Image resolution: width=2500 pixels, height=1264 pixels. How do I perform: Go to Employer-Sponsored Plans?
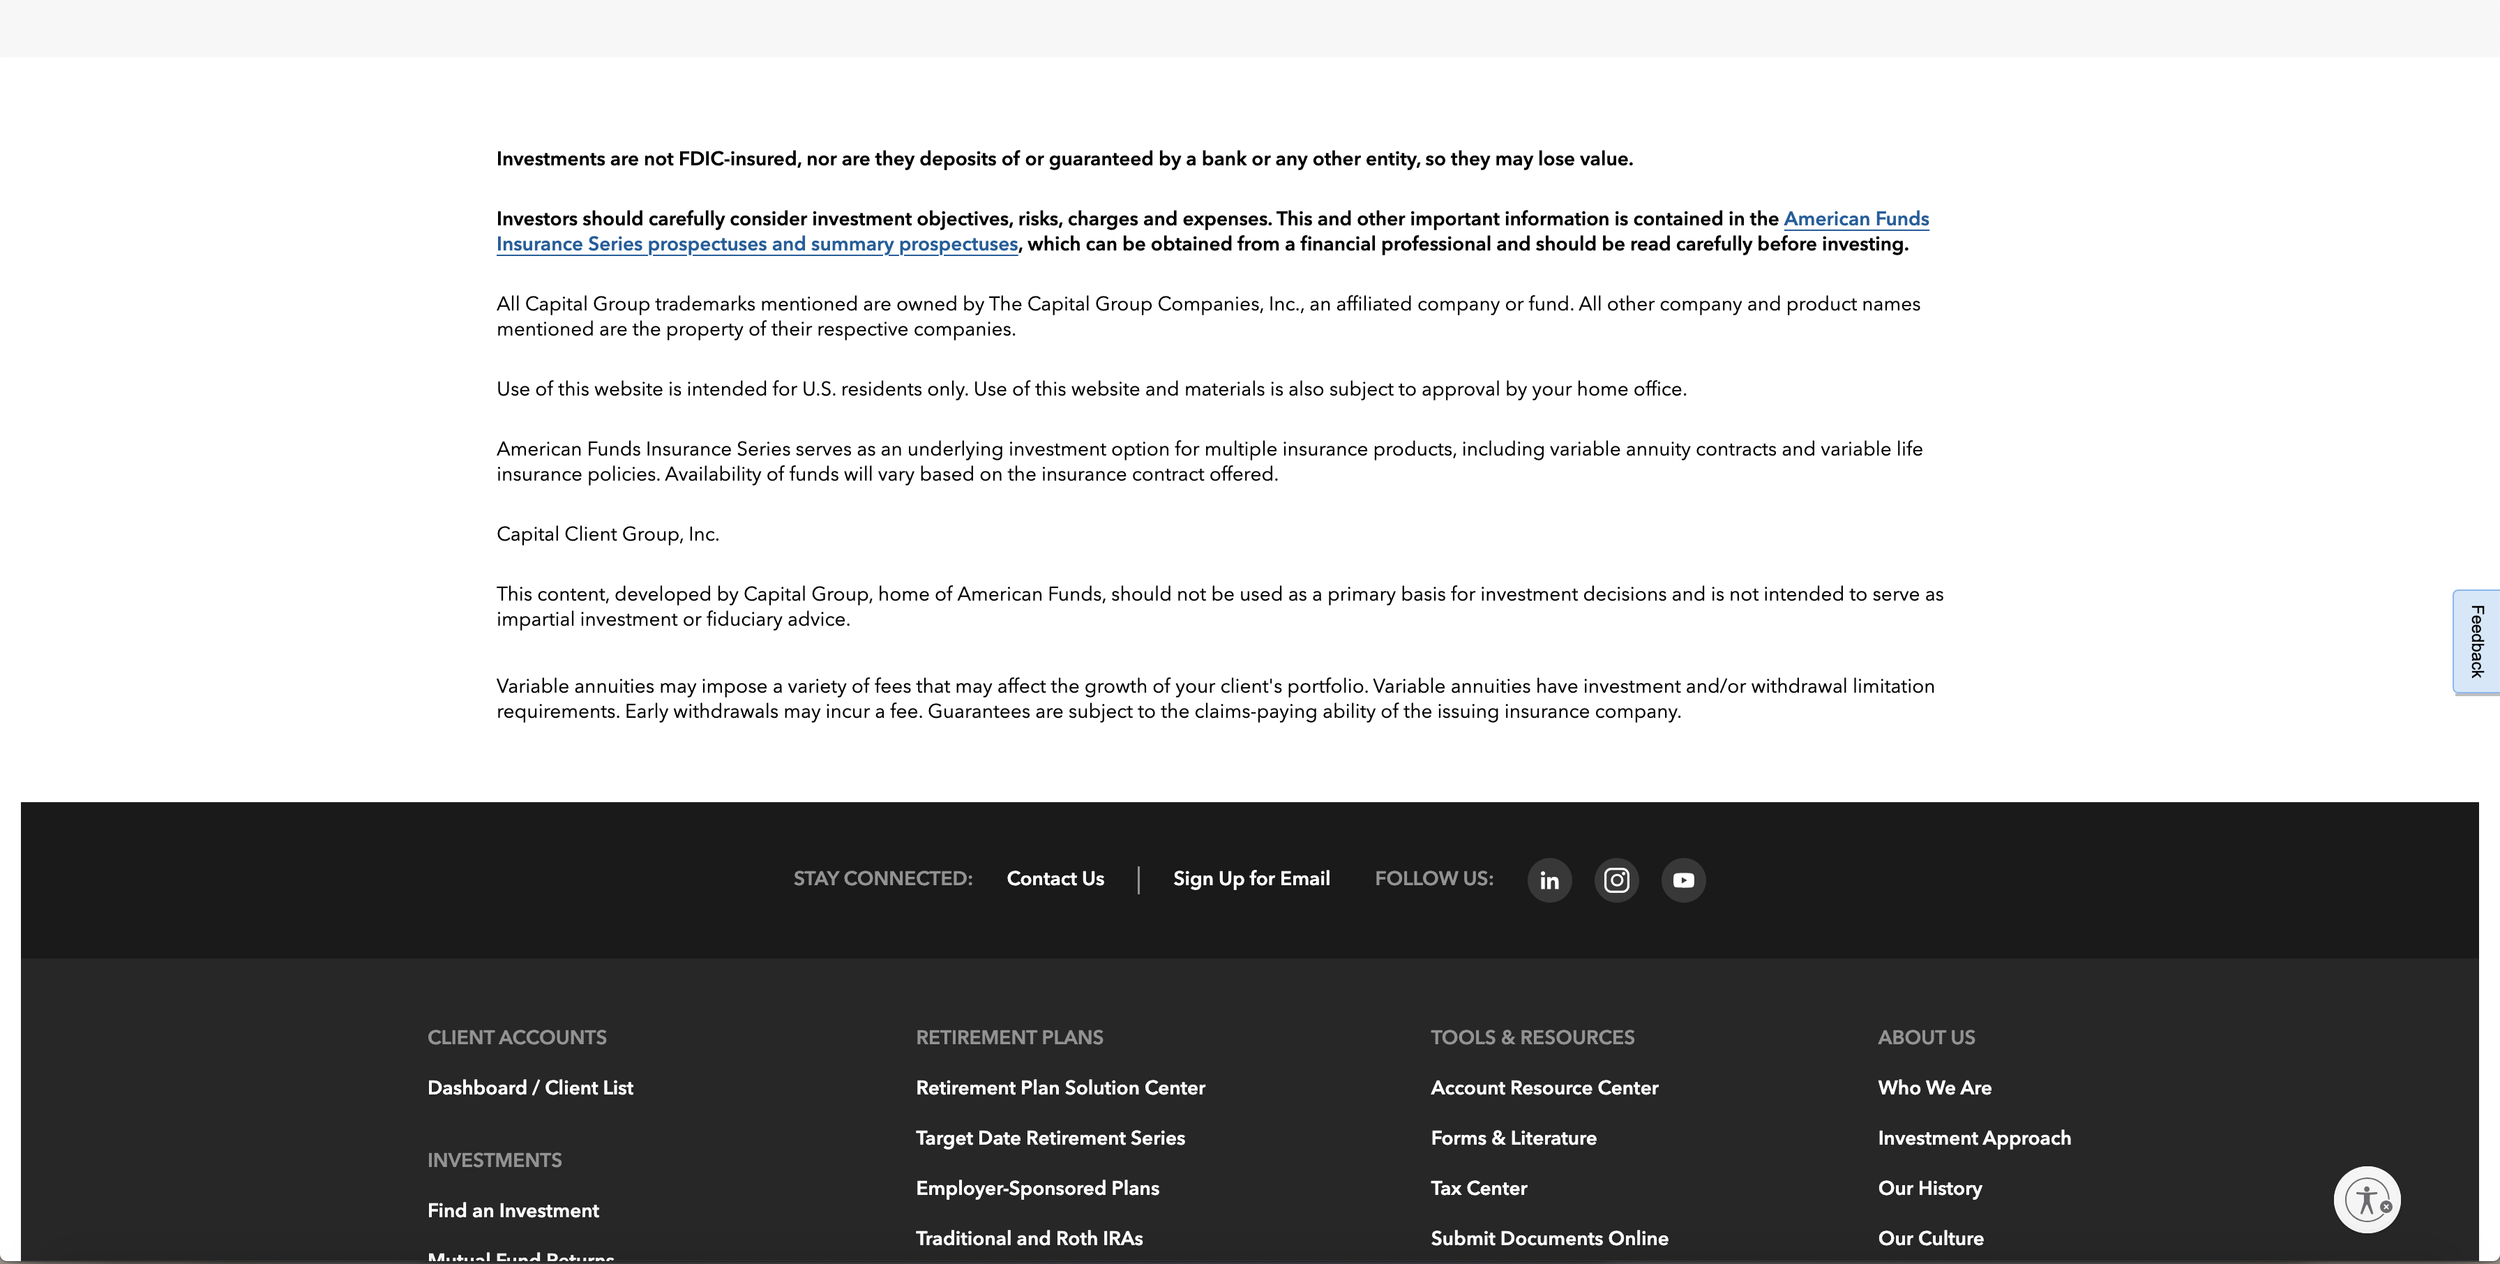(1037, 1188)
